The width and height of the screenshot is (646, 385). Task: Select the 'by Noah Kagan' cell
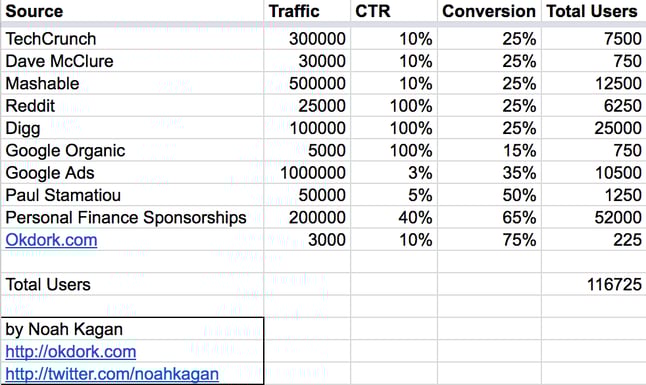(x=132, y=329)
